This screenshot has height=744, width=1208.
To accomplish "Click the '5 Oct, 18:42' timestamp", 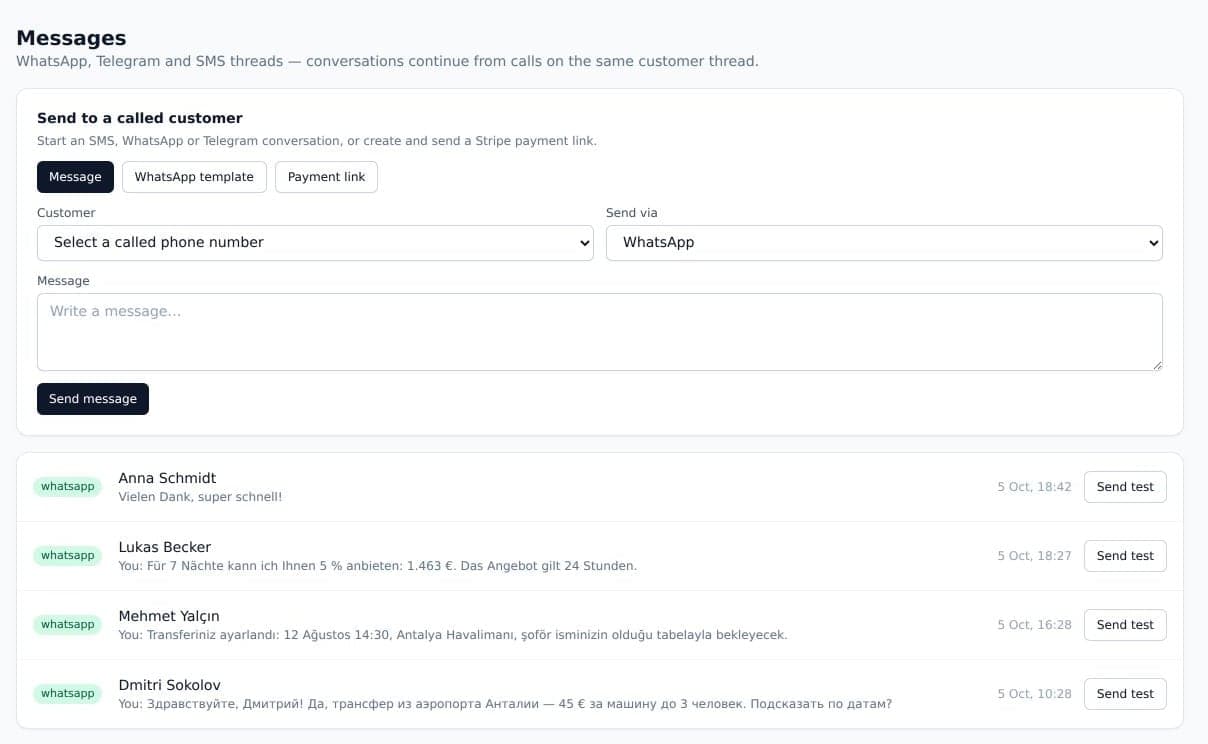I will tap(1034, 487).
